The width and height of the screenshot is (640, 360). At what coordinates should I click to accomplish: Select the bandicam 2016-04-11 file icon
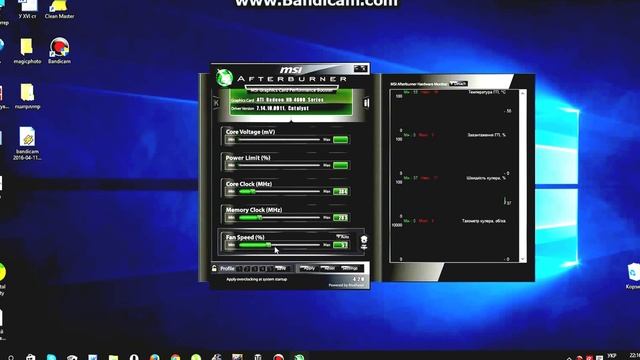click(27, 143)
